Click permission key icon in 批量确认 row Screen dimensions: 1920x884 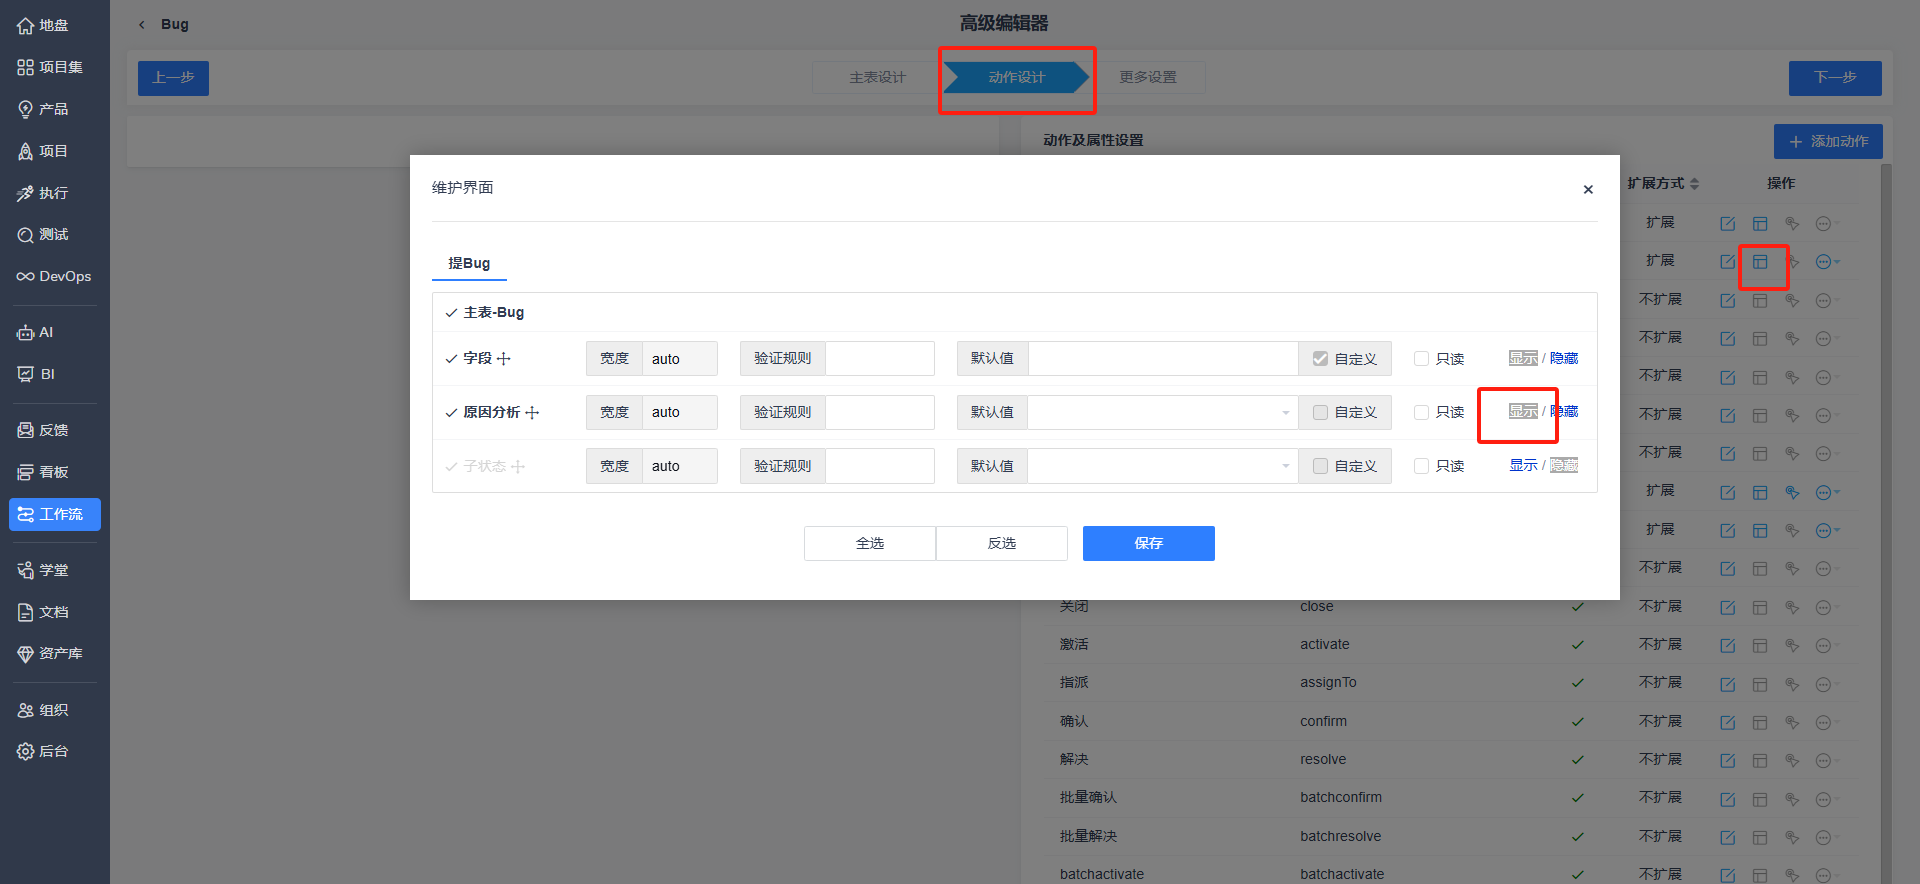point(1792,799)
